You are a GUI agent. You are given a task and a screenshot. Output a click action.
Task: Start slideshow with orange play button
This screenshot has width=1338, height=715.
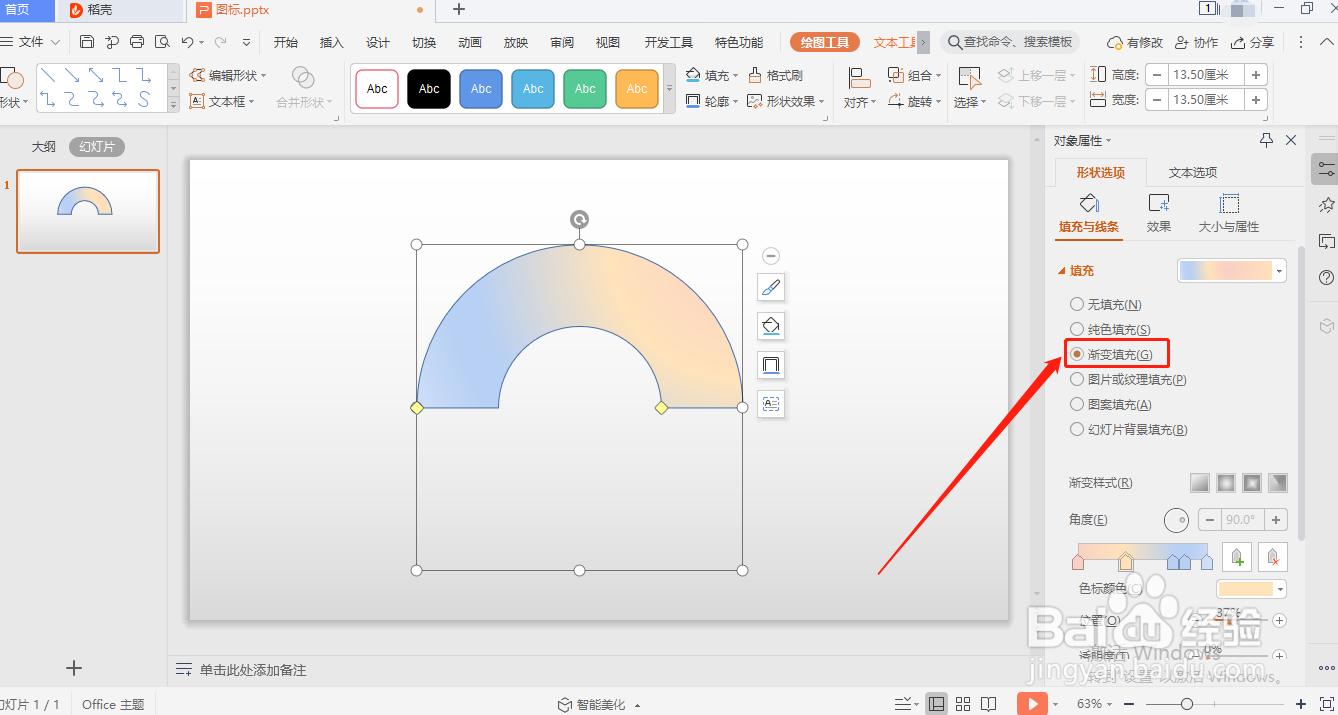[1032, 704]
